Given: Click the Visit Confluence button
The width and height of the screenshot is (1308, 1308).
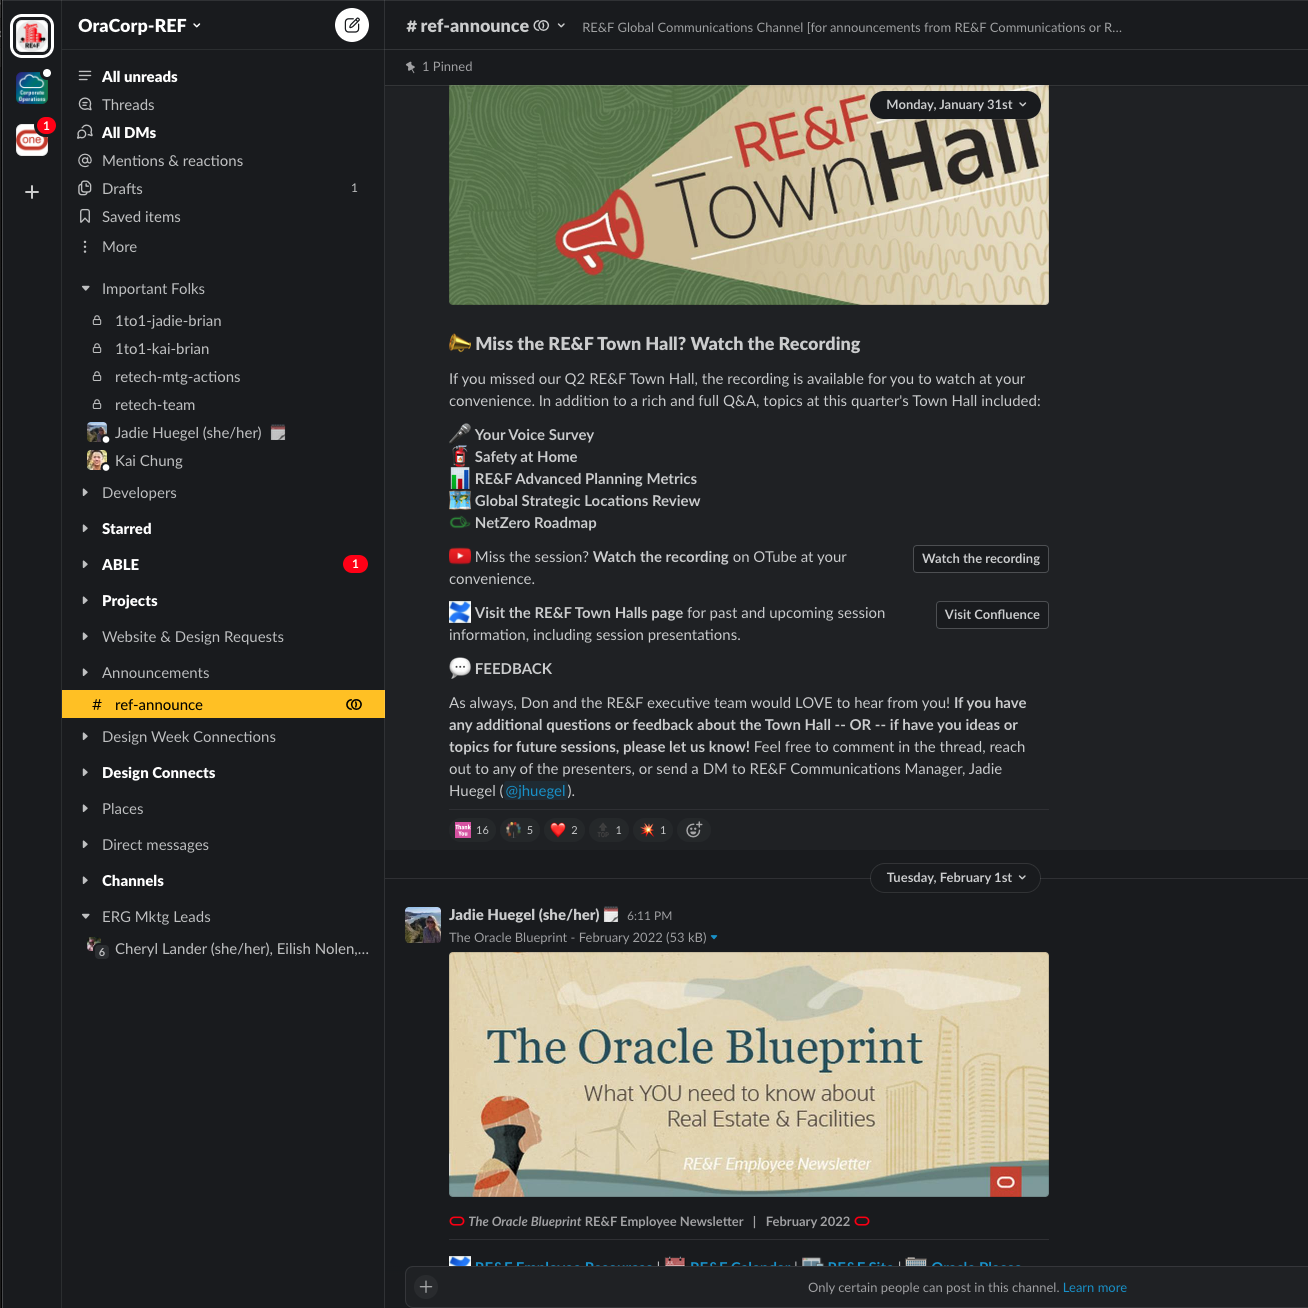Looking at the screenshot, I should tap(991, 615).
